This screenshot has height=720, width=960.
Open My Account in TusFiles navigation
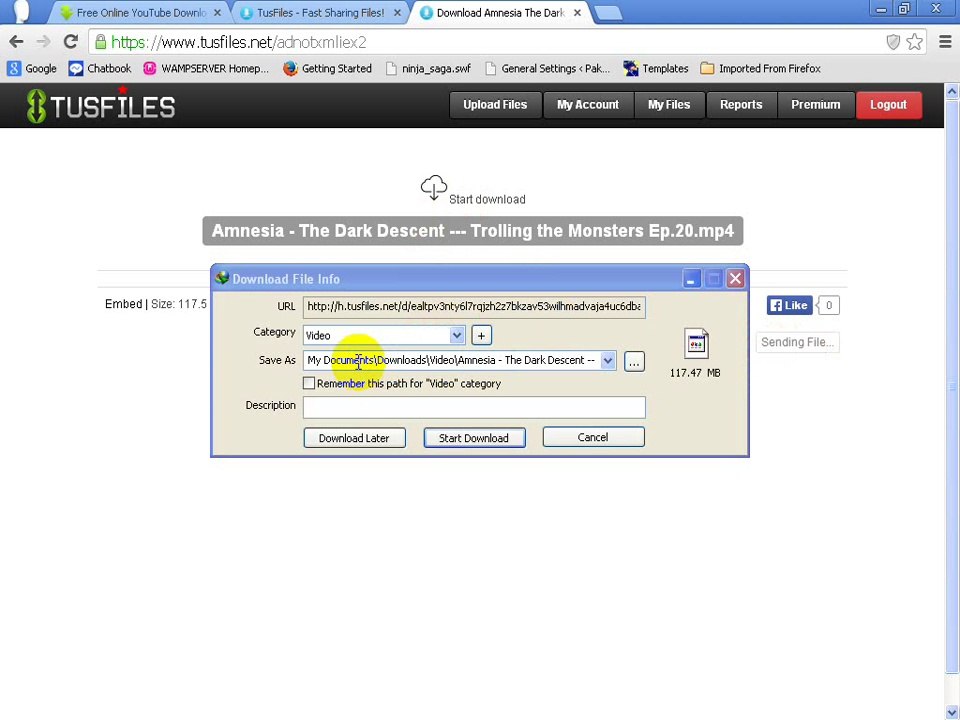[588, 105]
